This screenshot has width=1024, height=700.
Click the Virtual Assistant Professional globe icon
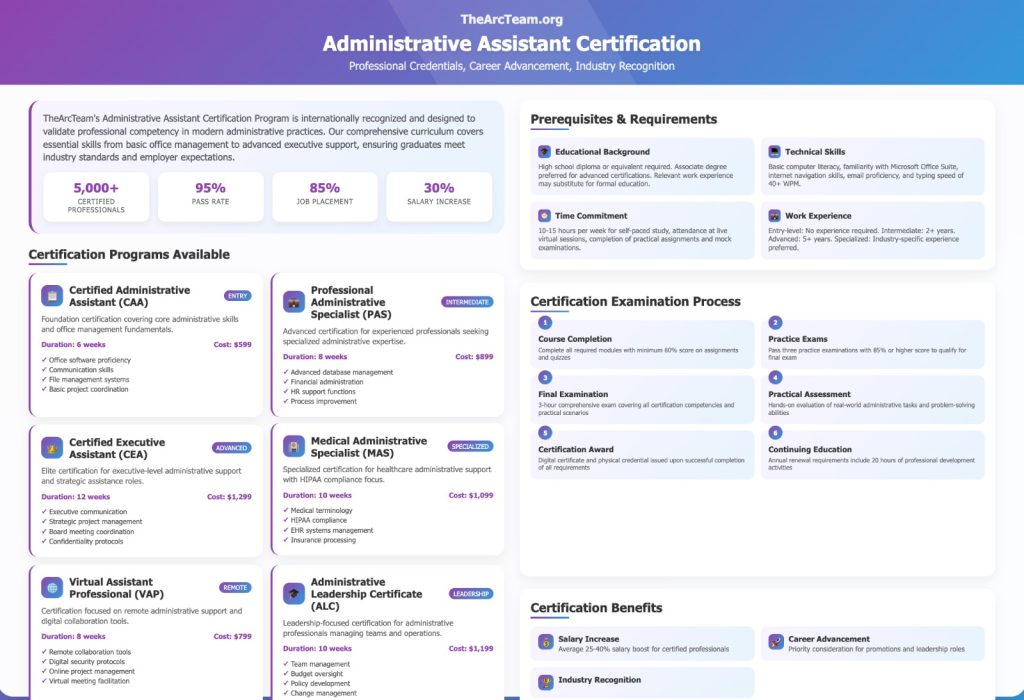tap(52, 588)
